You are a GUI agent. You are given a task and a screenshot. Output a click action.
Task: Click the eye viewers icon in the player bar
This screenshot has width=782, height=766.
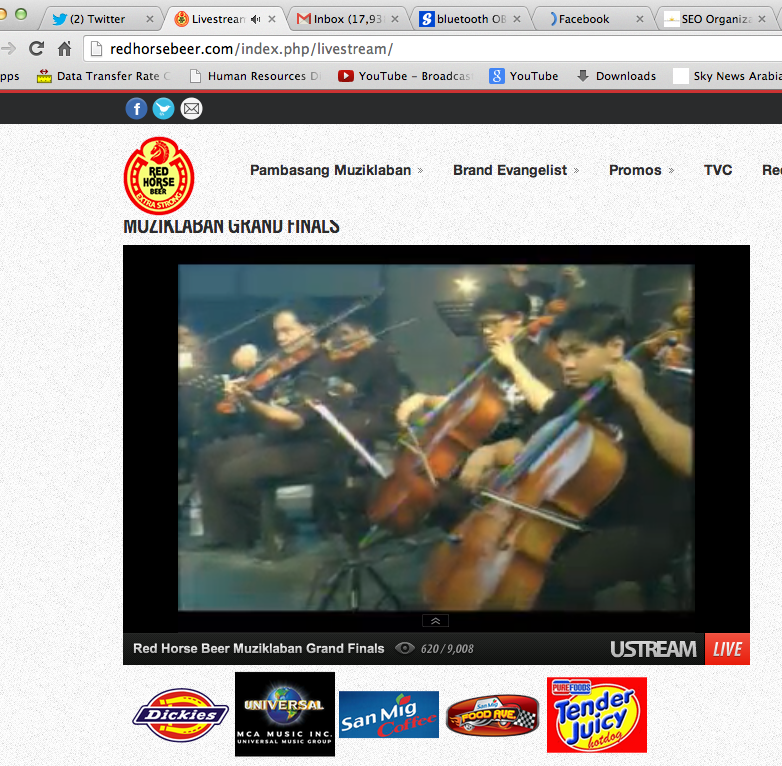(404, 648)
